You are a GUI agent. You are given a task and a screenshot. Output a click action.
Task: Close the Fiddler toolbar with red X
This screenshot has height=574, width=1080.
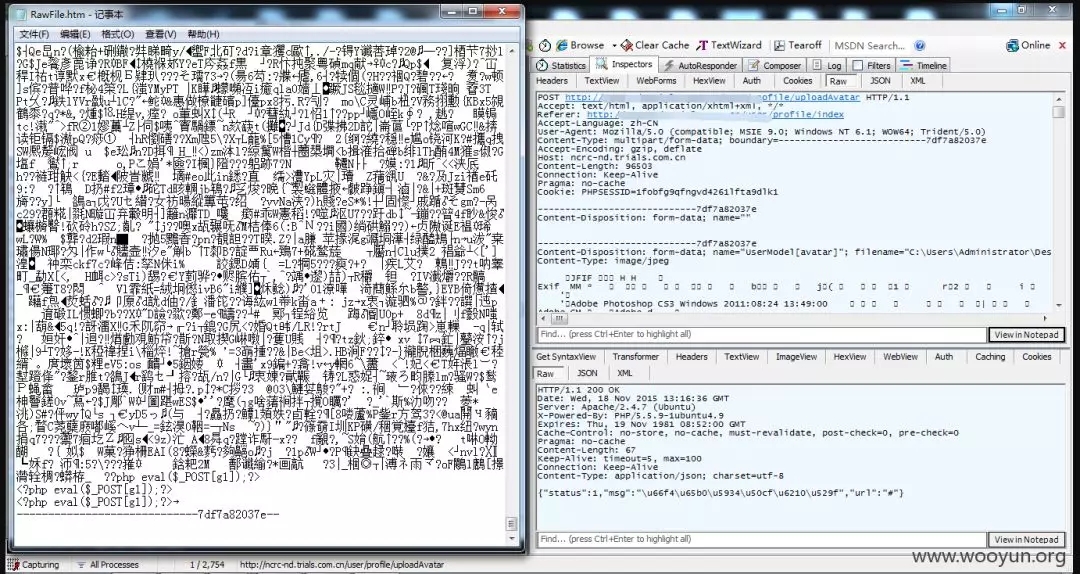point(1063,45)
